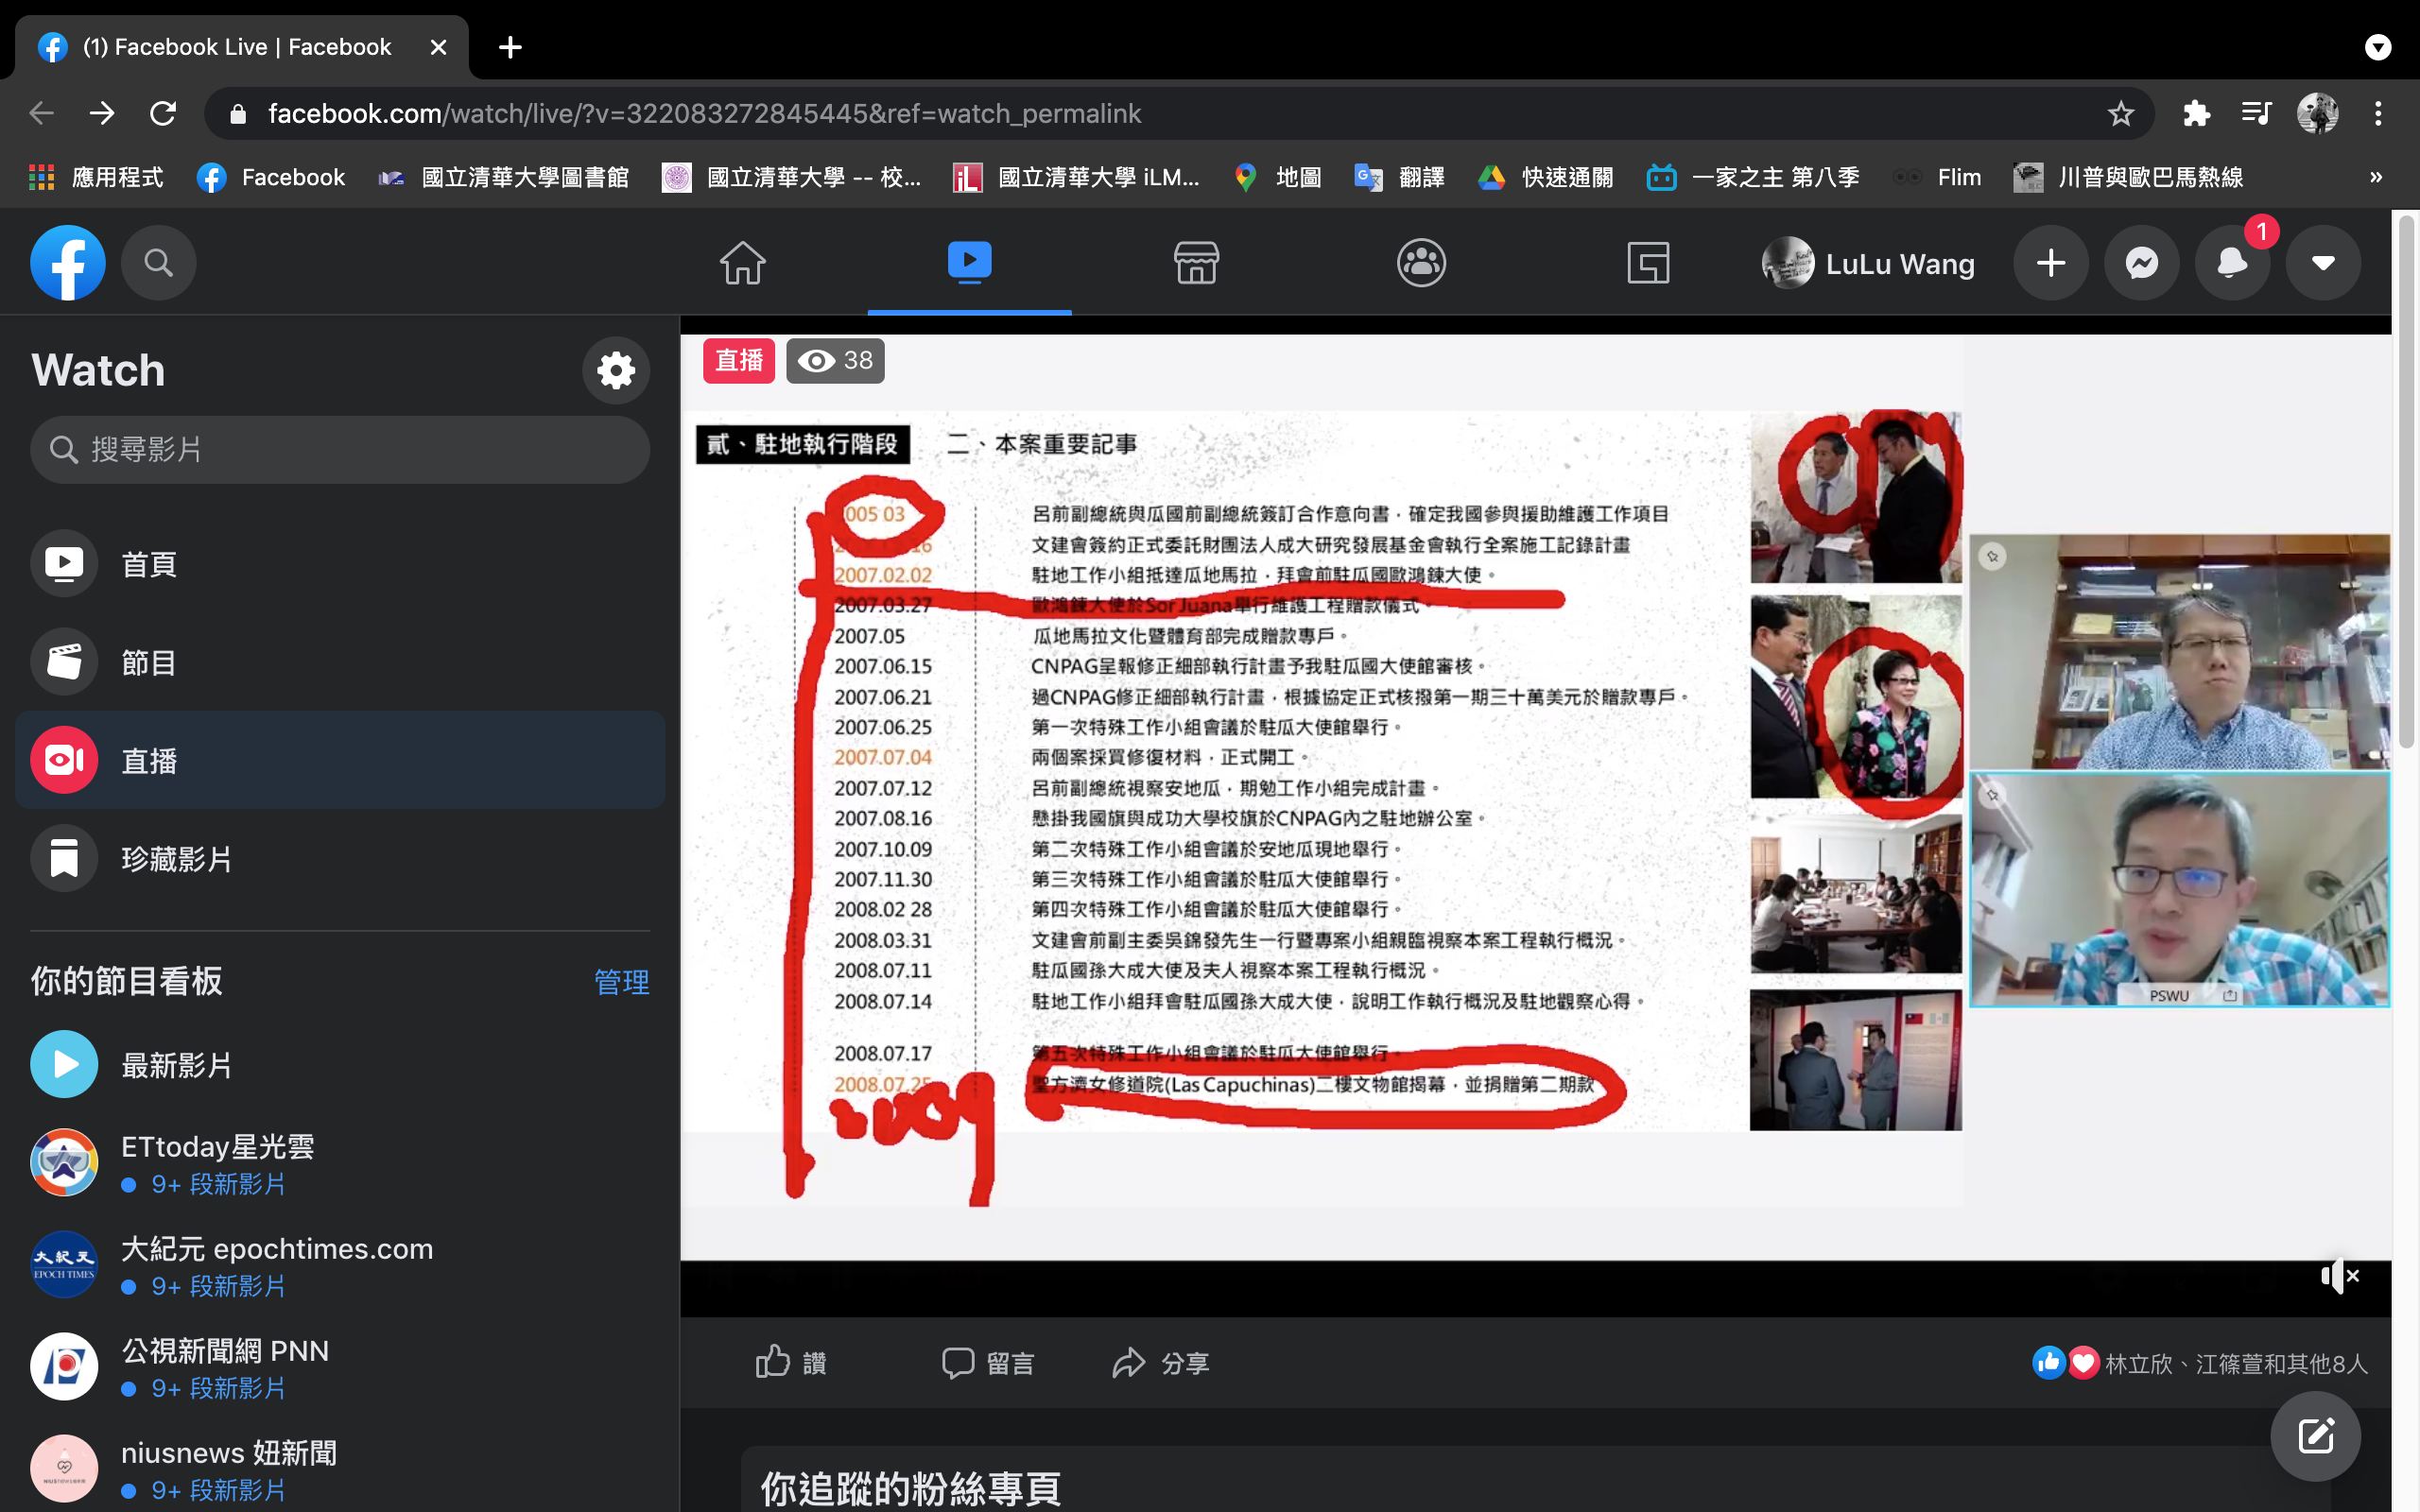Expand the hidden bookmarks chevron

tap(2375, 177)
